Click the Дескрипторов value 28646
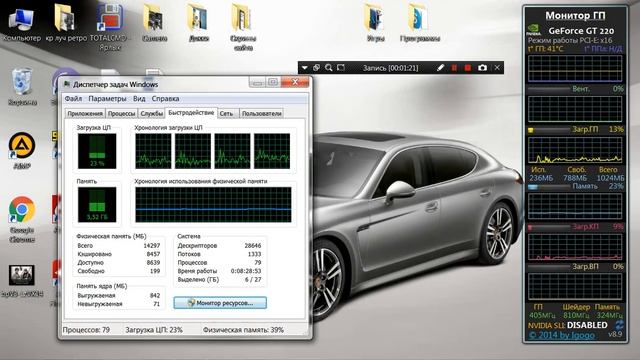 pos(253,246)
